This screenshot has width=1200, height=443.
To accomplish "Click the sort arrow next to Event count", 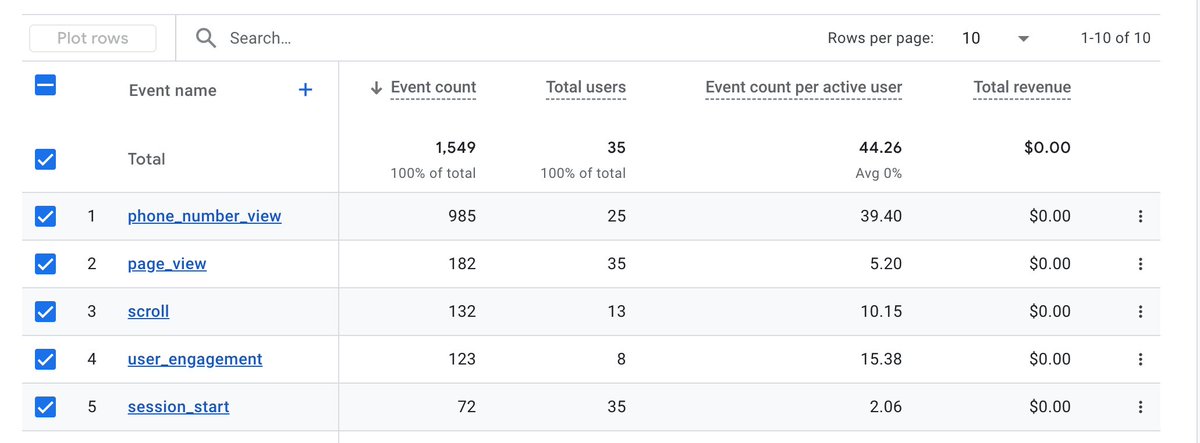I will [x=376, y=88].
